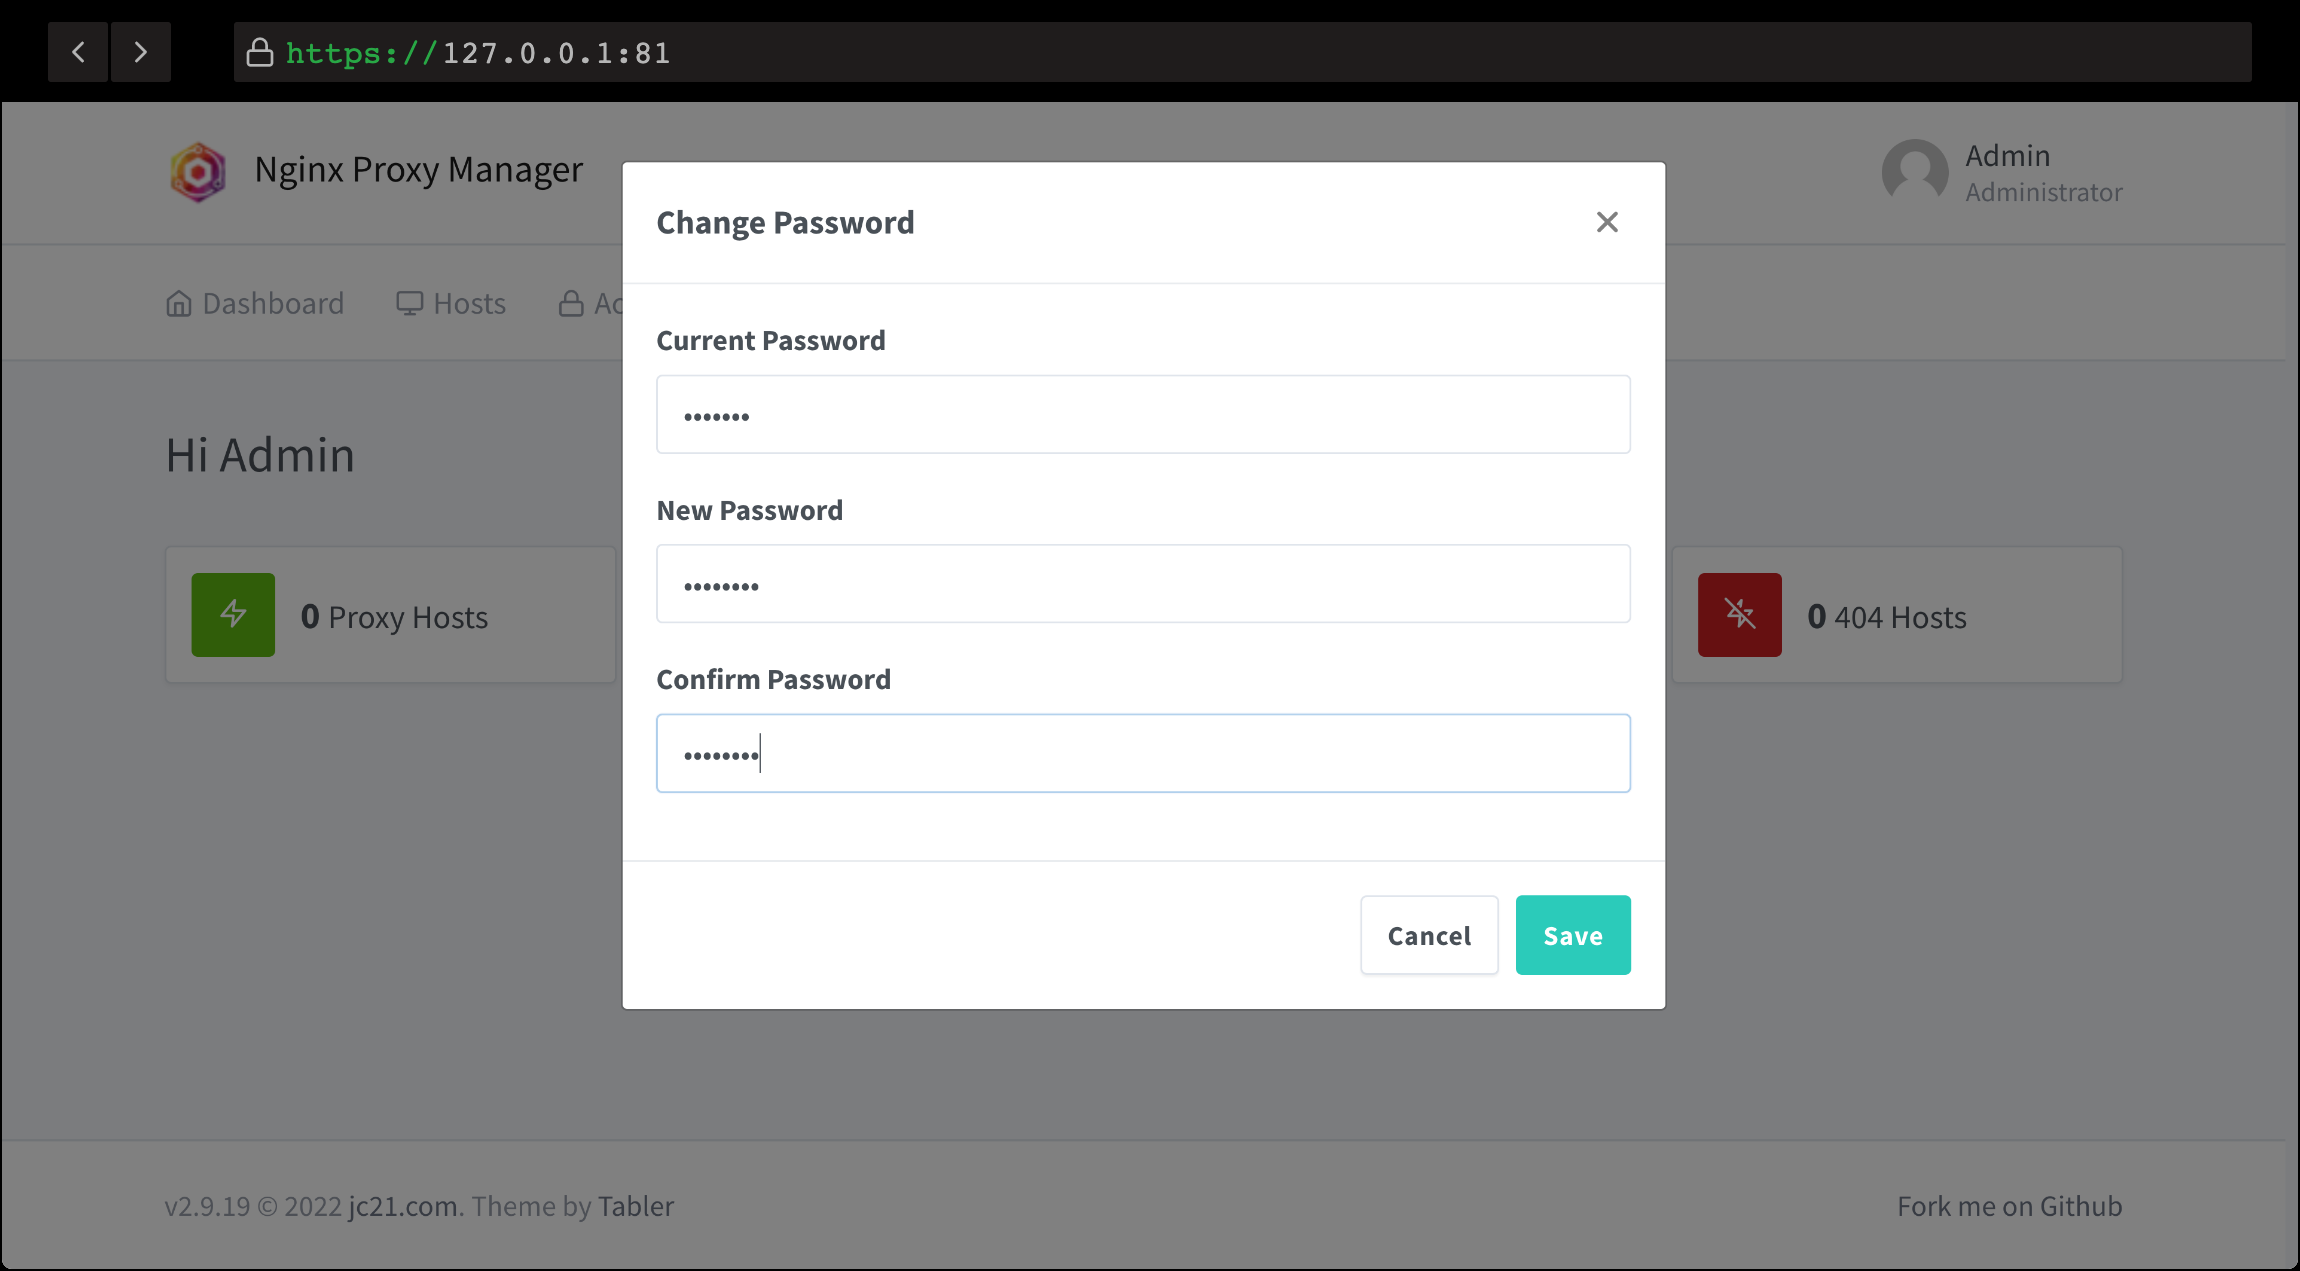Click the New Password input field
This screenshot has width=2300, height=1271.
tap(1144, 584)
